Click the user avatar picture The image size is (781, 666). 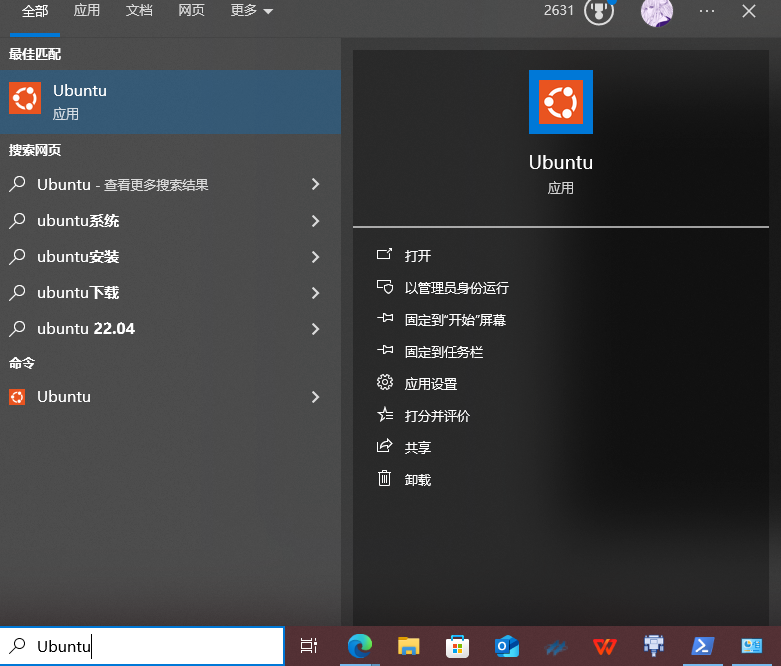(x=656, y=12)
